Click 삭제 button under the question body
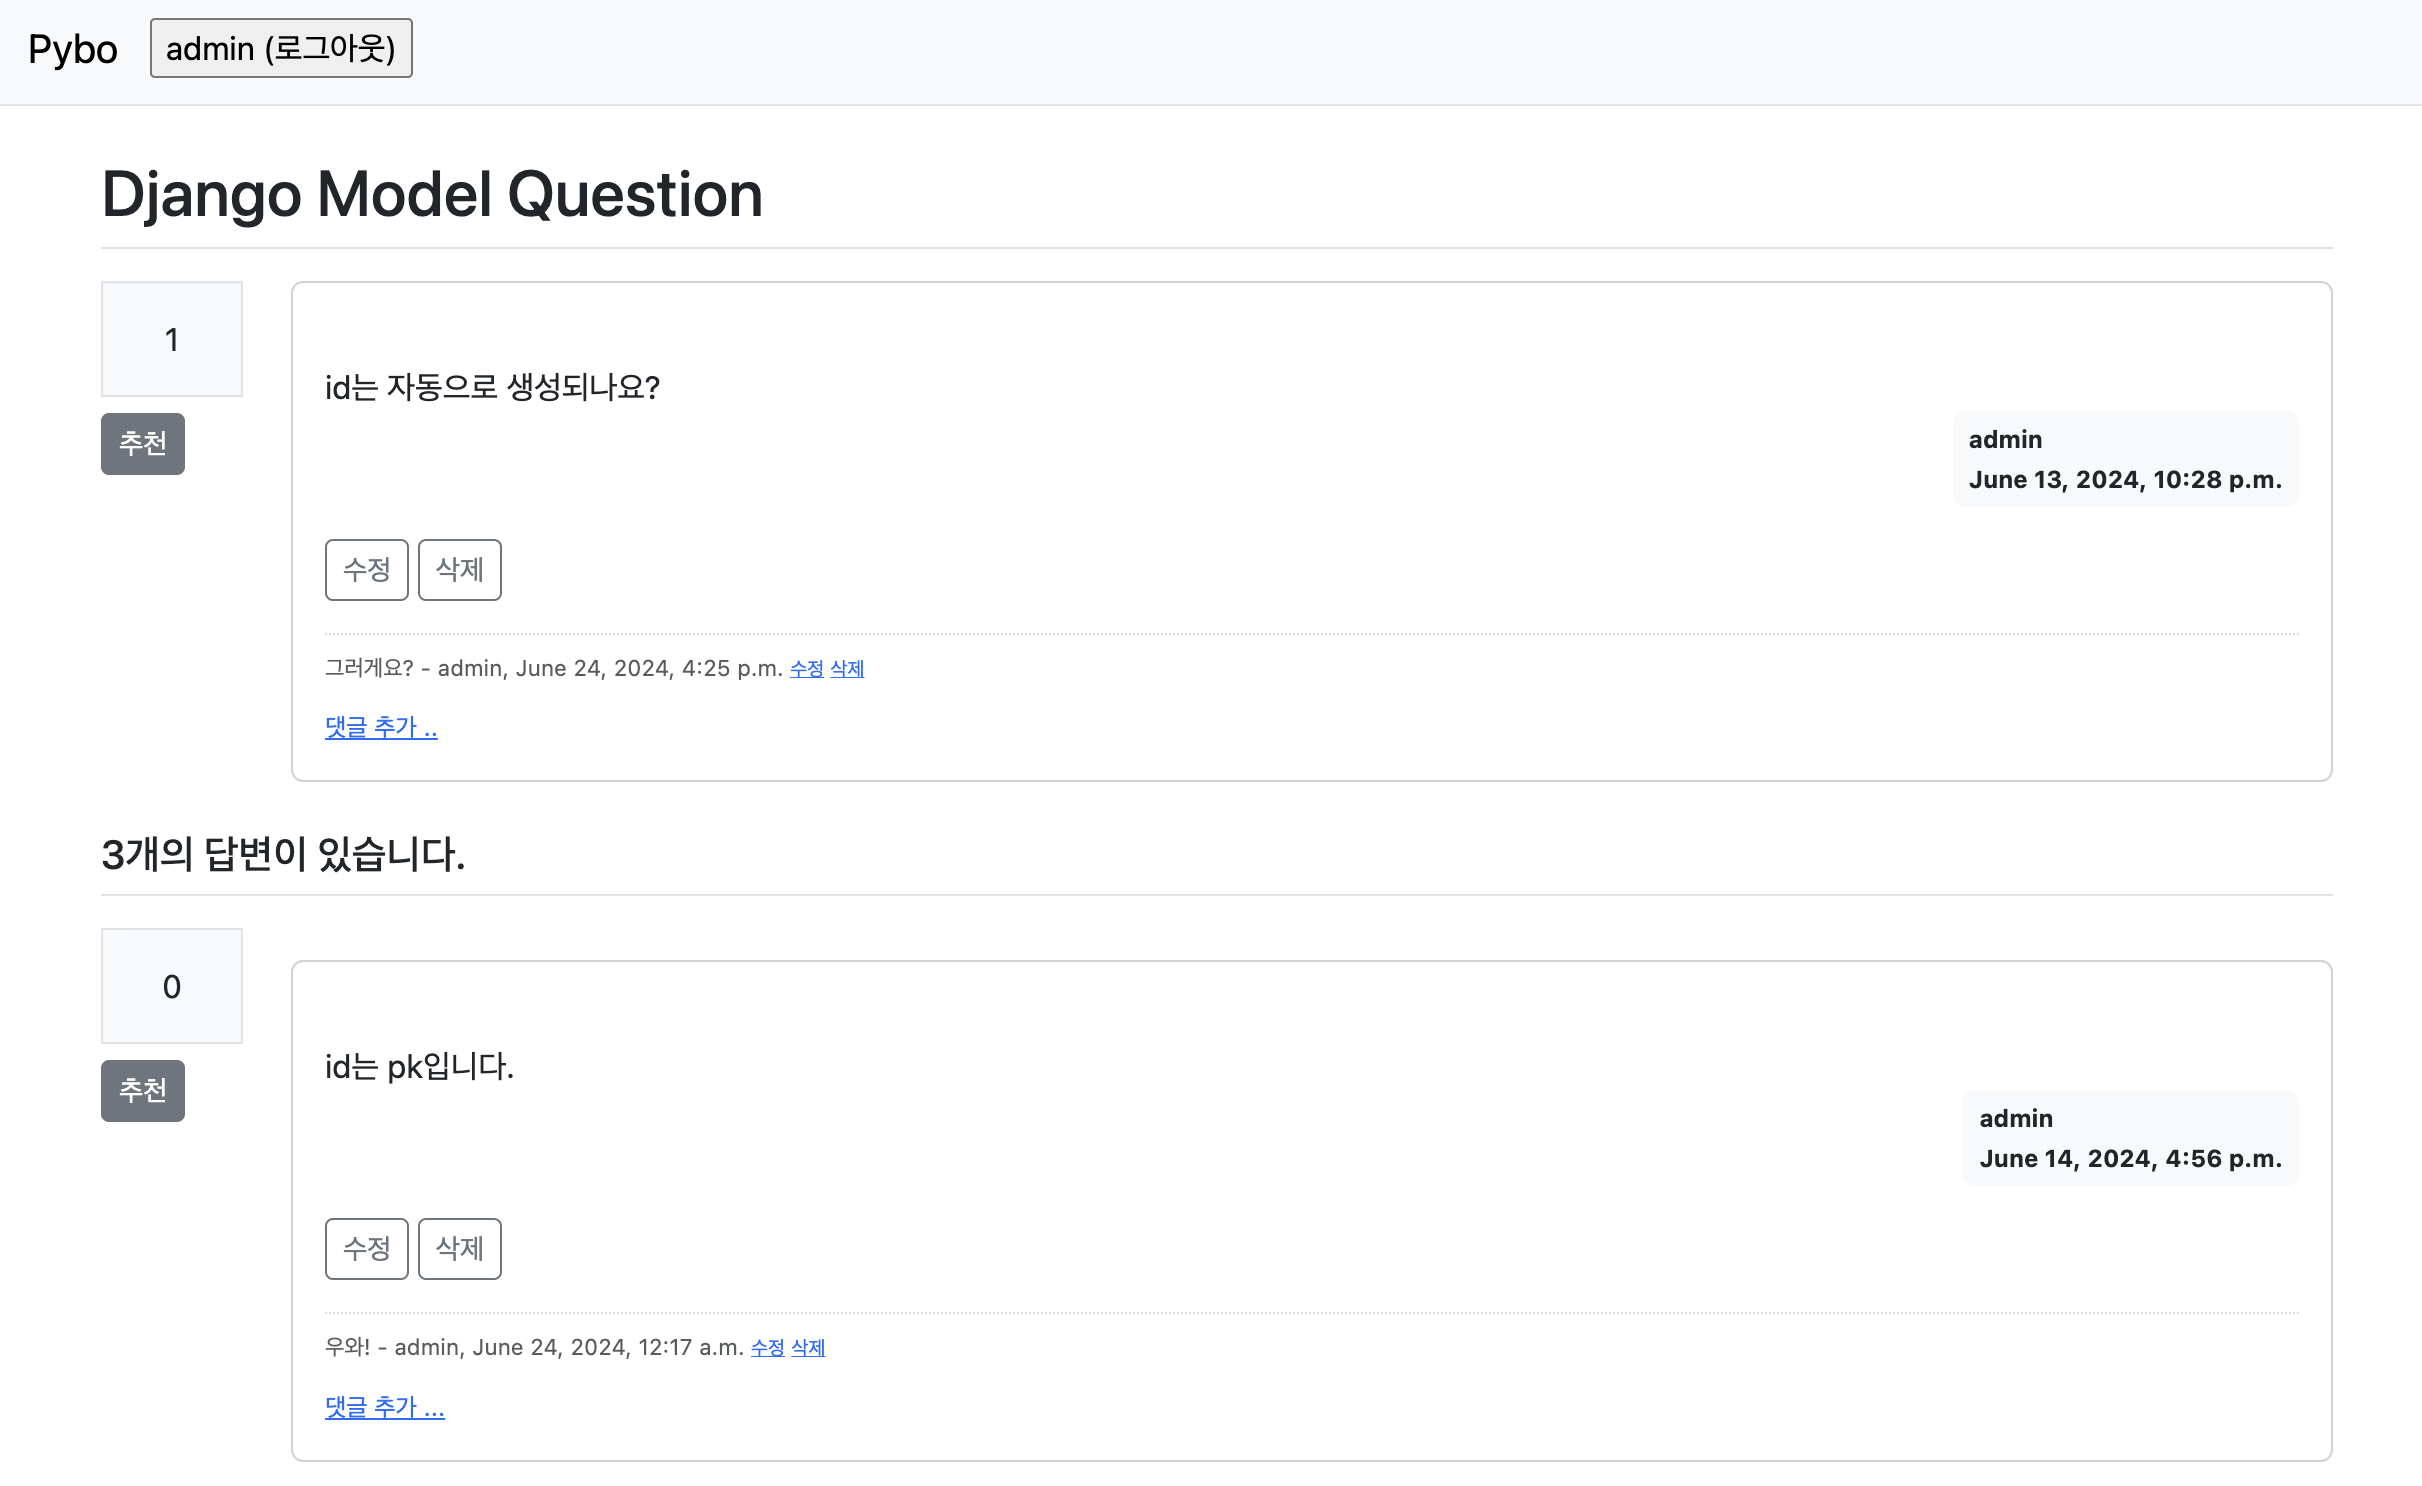This screenshot has width=2422, height=1486. click(459, 570)
